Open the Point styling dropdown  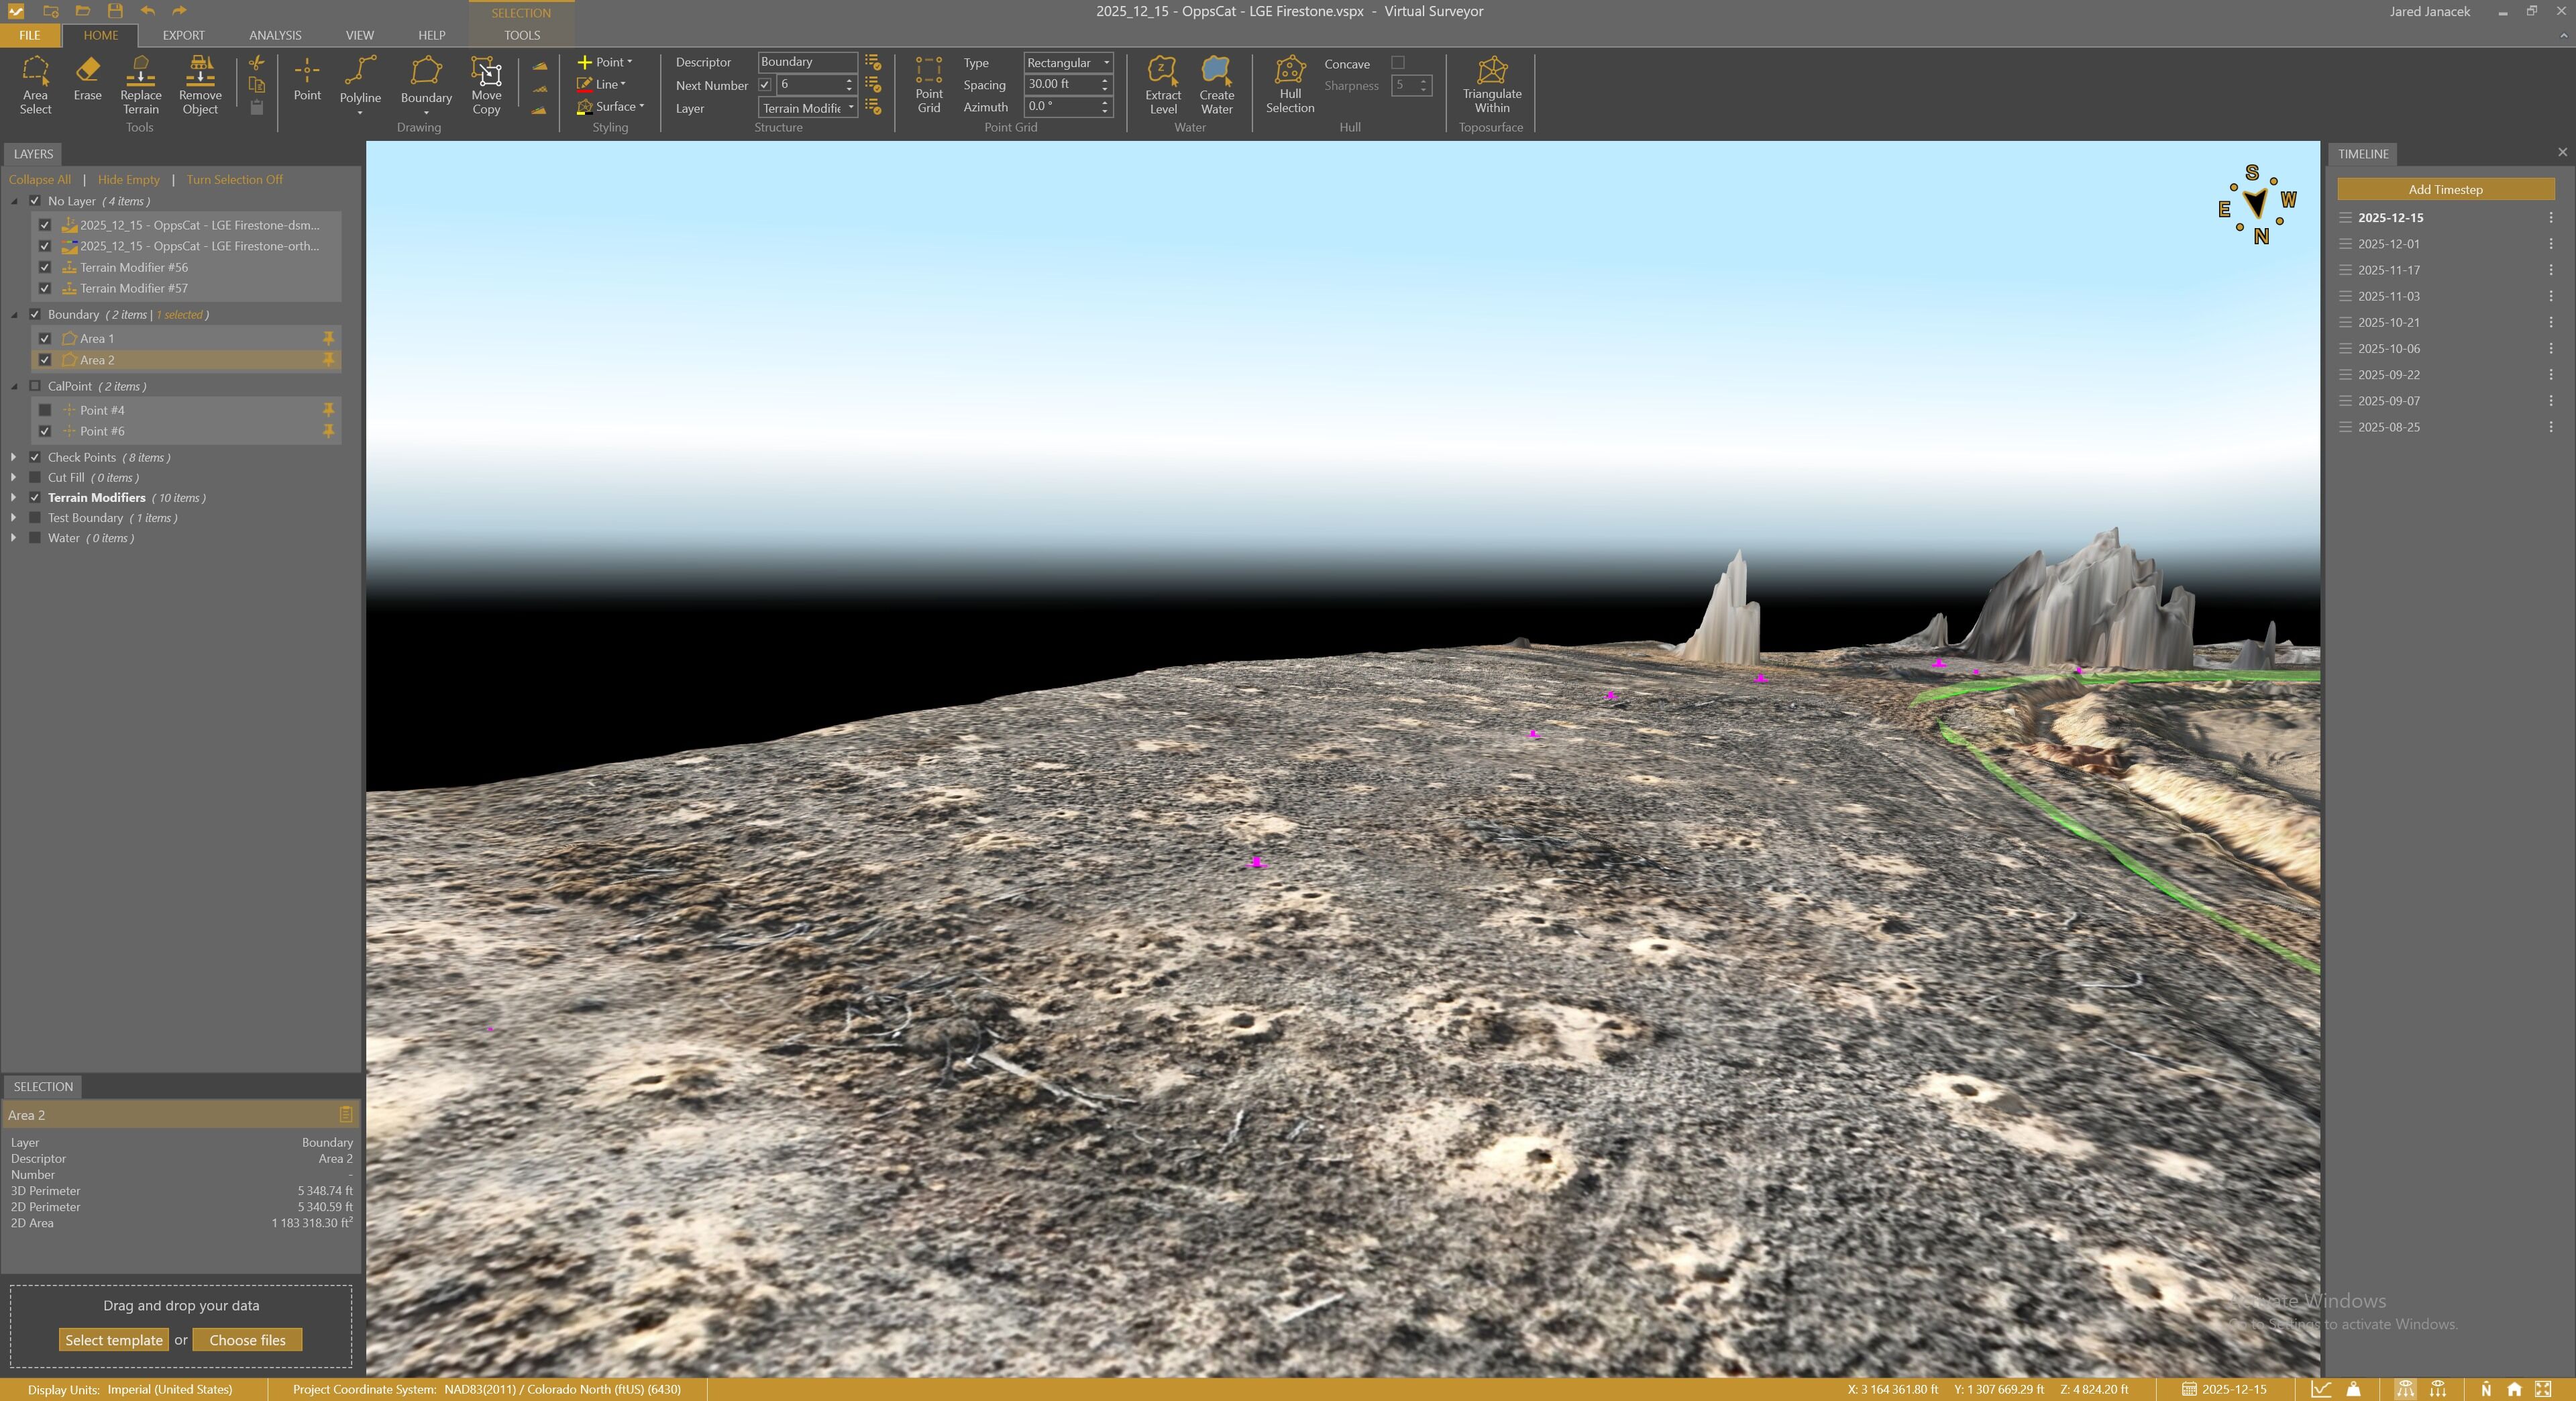(605, 62)
